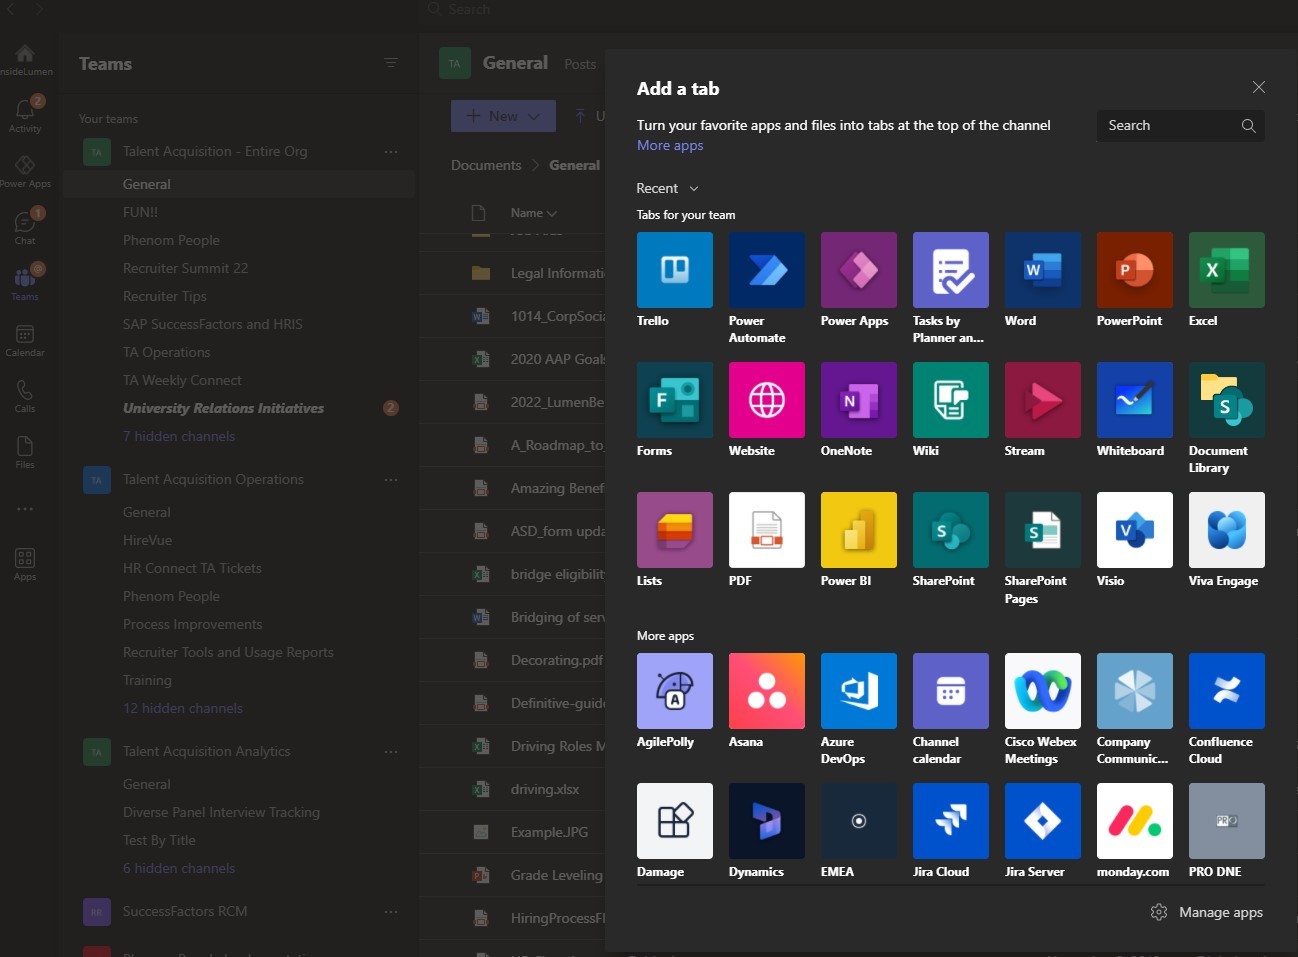Viewport: 1298px width, 957px height.
Task: Add an Excel tab
Action: tap(1226, 270)
